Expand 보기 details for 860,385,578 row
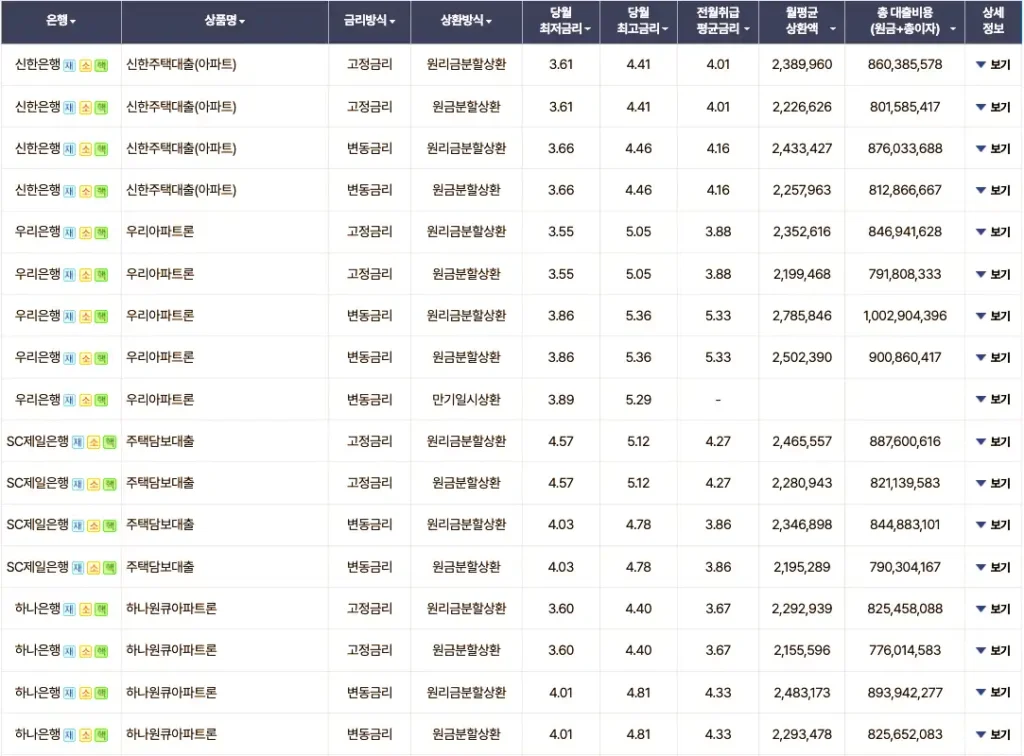The image size is (1024, 756). [x=993, y=65]
